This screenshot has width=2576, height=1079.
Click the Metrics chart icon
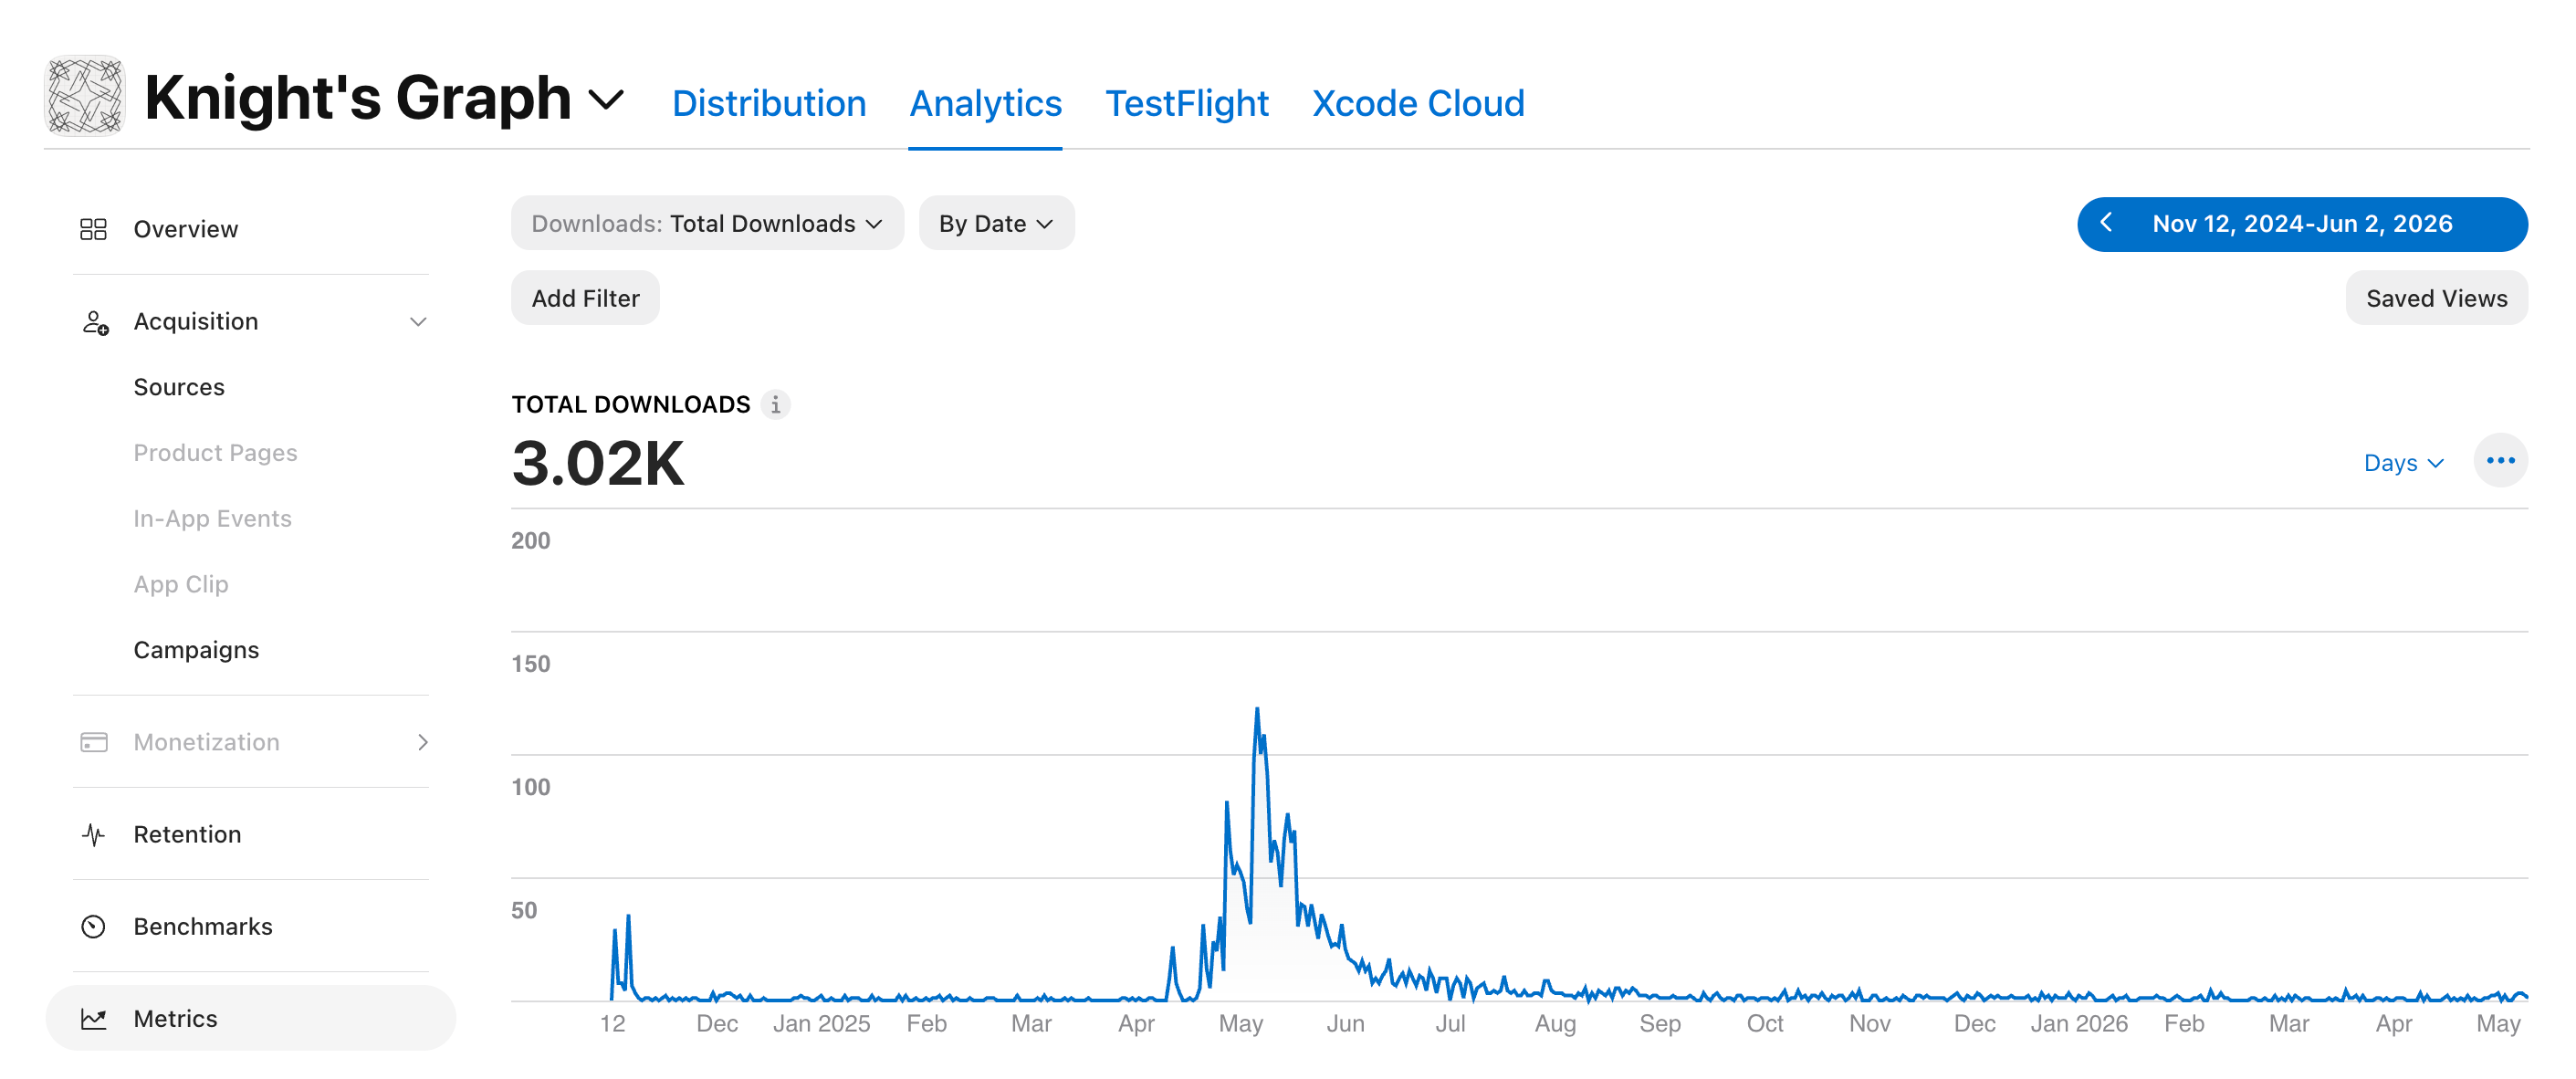coord(93,1018)
